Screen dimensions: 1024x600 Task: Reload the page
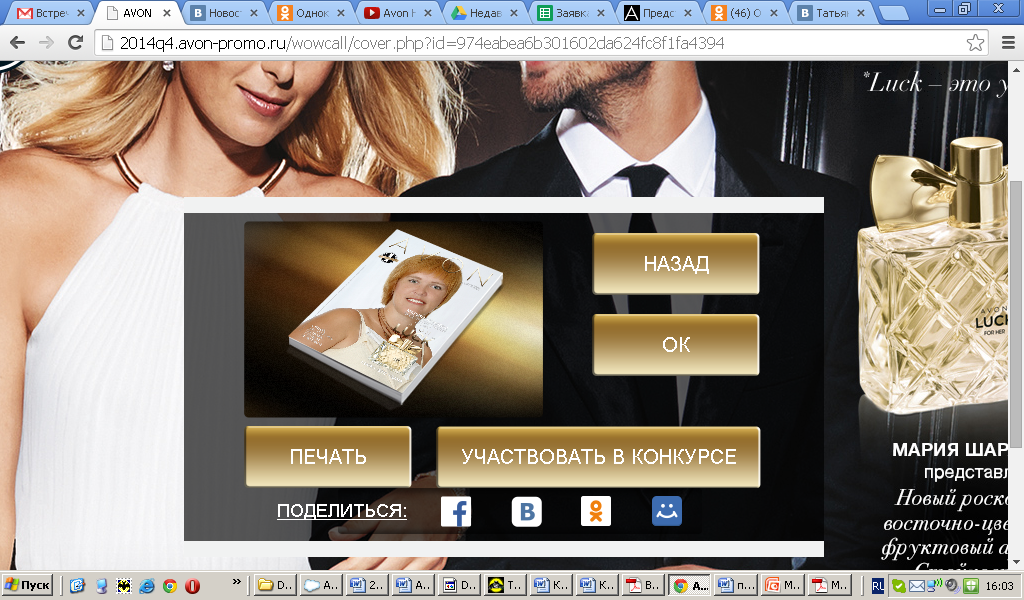(x=76, y=43)
